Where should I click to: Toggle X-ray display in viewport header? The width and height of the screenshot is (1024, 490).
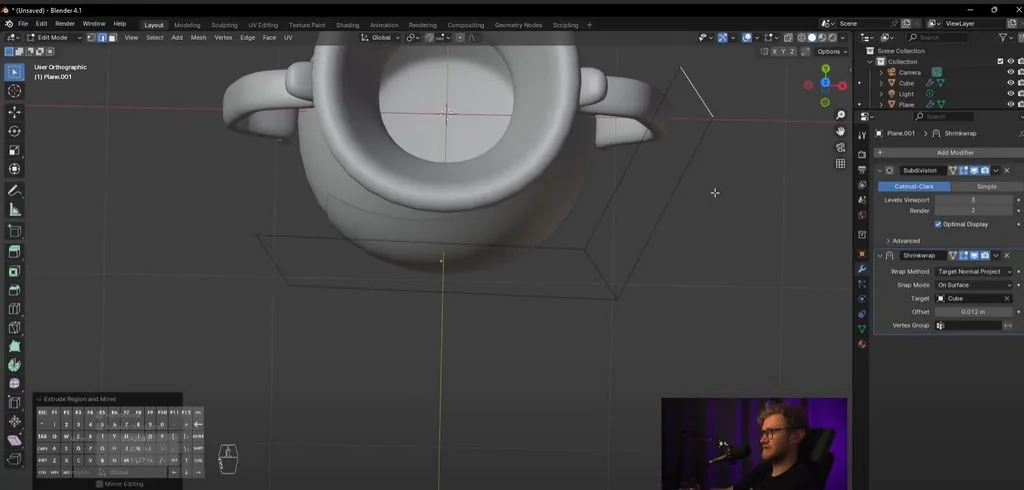coord(788,38)
